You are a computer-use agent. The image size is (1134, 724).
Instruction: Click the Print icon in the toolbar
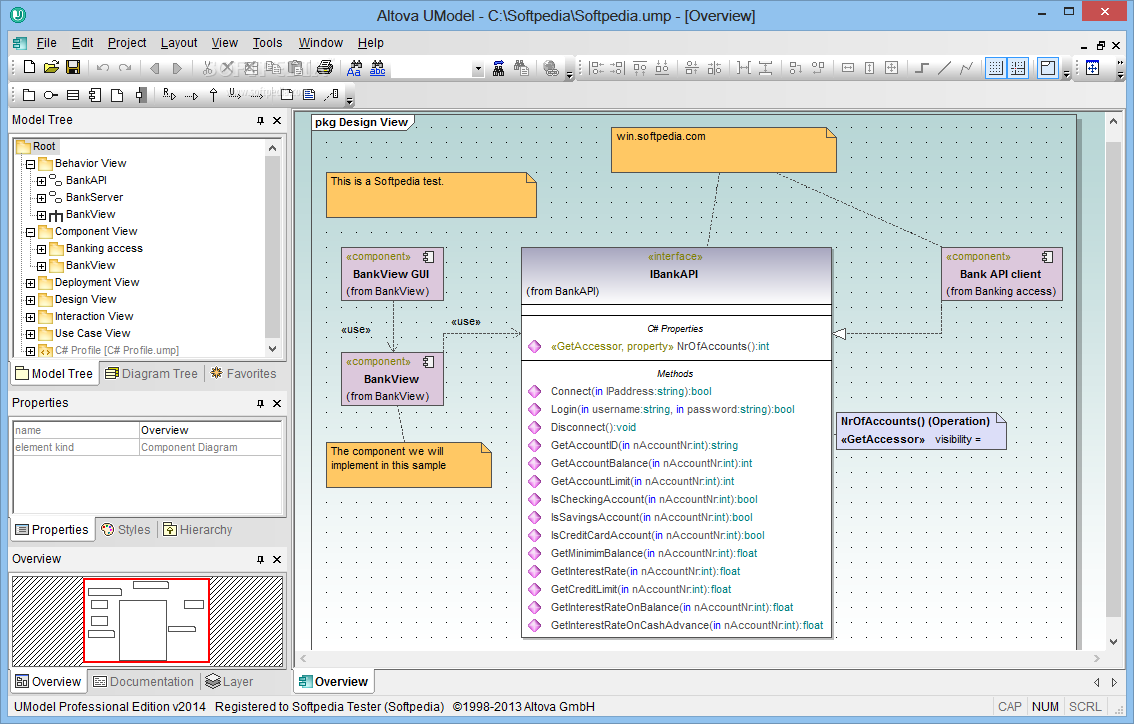pos(325,68)
